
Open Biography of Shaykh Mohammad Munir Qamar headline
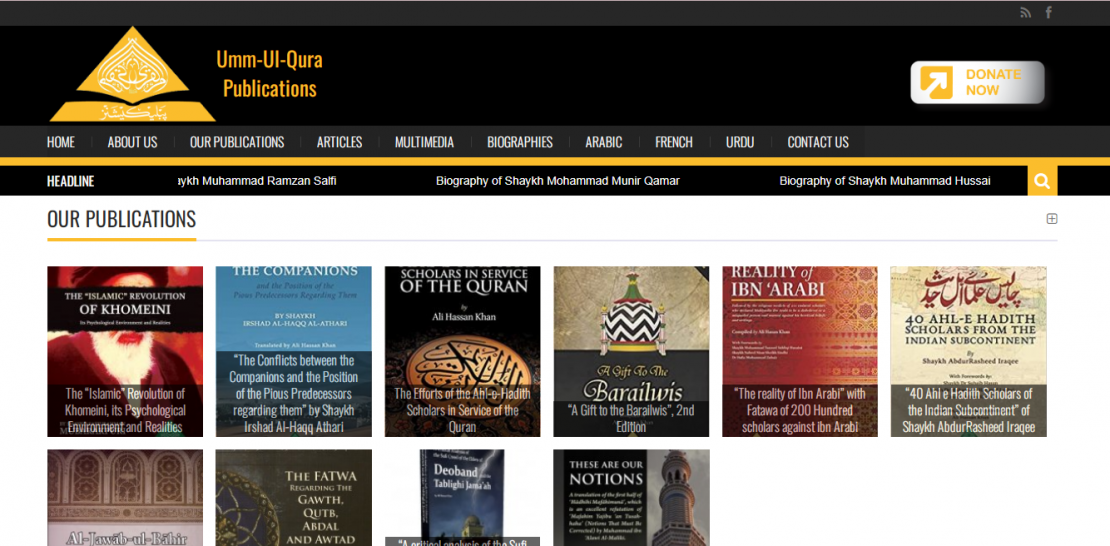[x=558, y=181]
